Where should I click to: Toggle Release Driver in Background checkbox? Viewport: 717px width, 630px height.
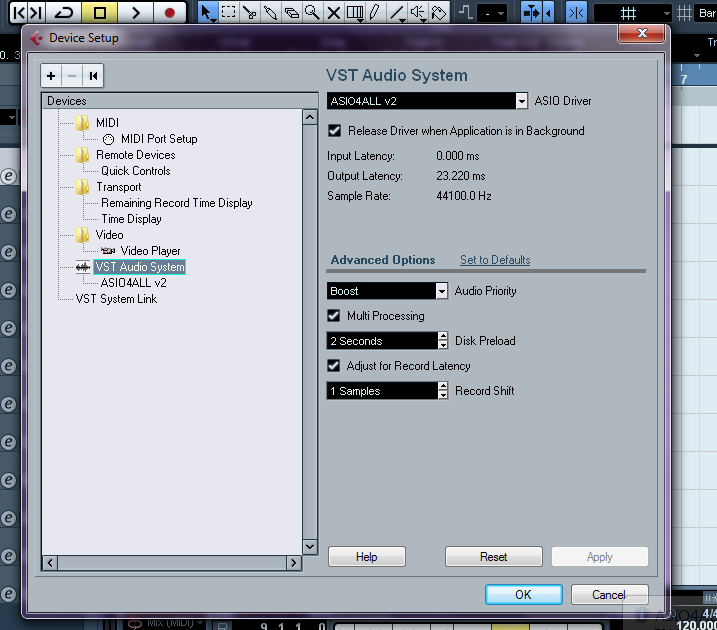pos(334,131)
